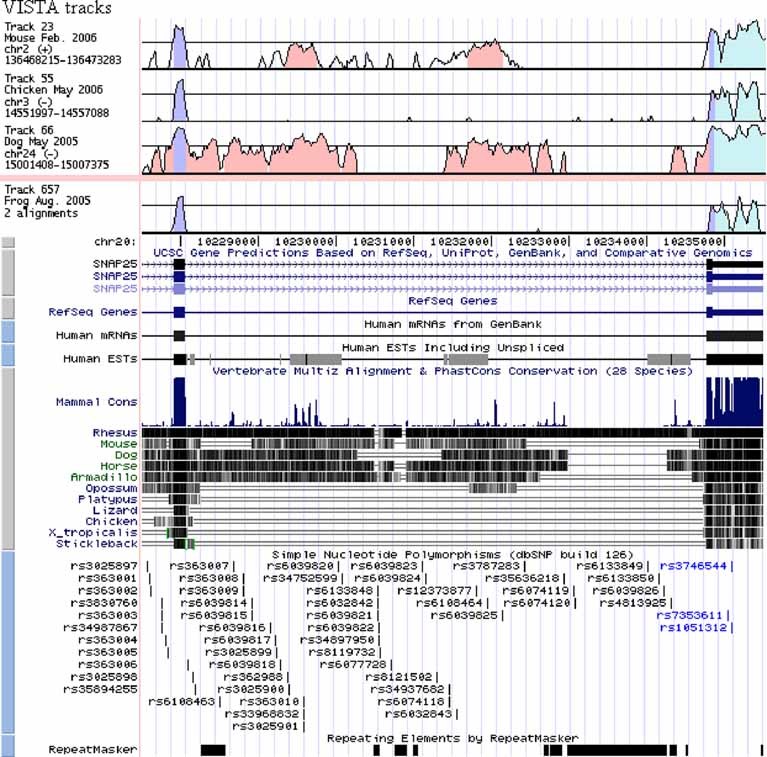Viewport: 767px width, 757px height.
Task: Open SNP rs3787283
Action: point(486,566)
